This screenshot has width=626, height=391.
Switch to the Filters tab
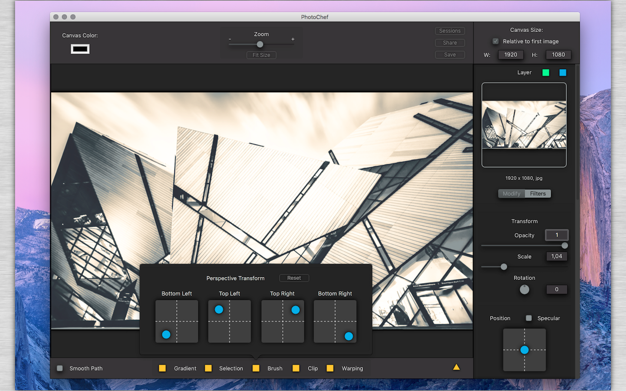538,194
